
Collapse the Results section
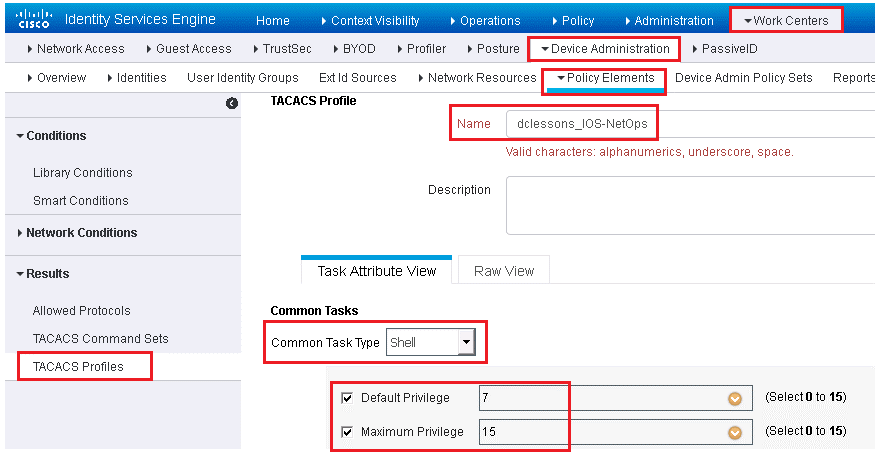coord(43,274)
